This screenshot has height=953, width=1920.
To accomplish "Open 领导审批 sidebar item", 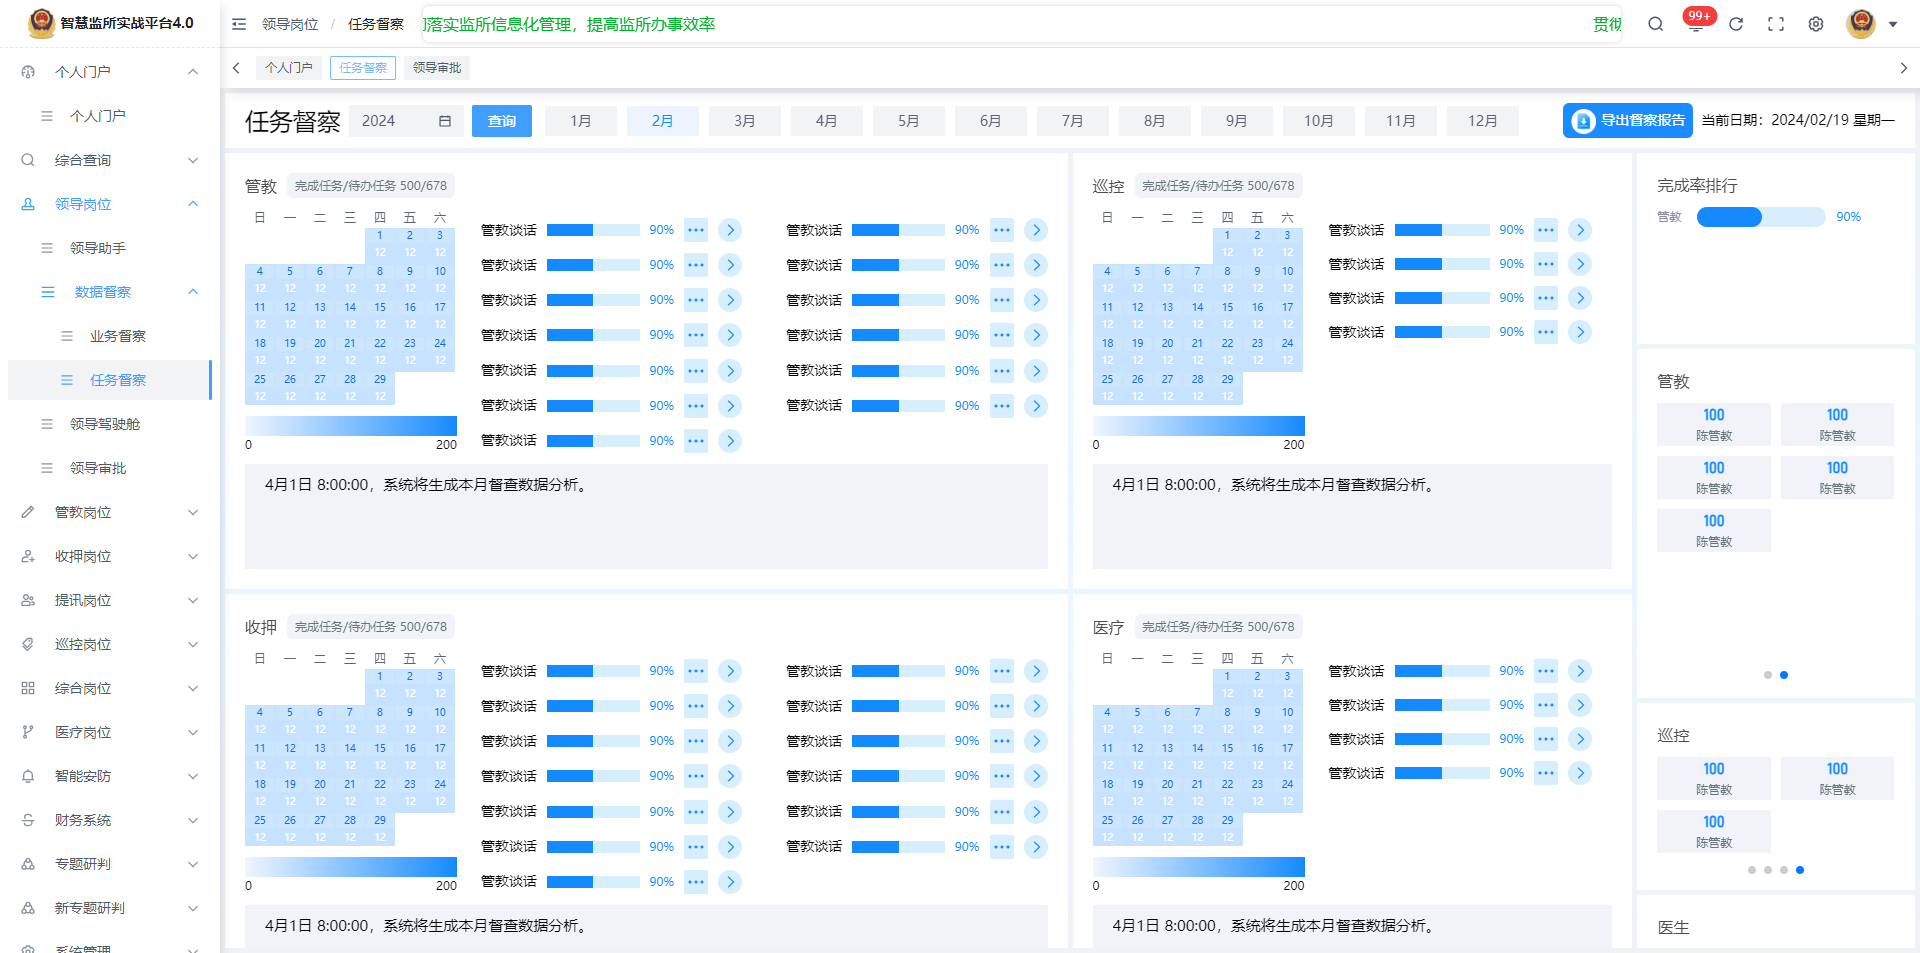I will tap(110, 468).
